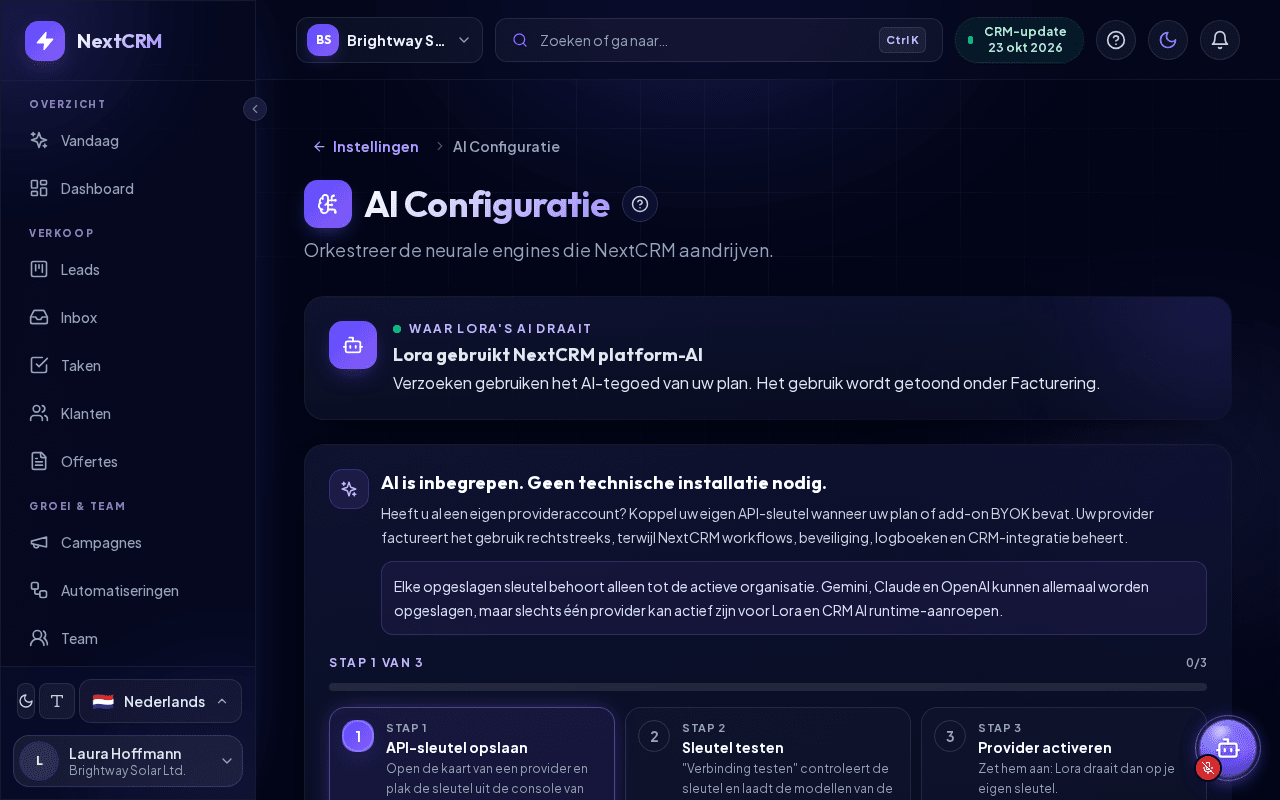Viewport: 1280px width, 800px height.
Task: Show the Taken list
Action: point(128,365)
